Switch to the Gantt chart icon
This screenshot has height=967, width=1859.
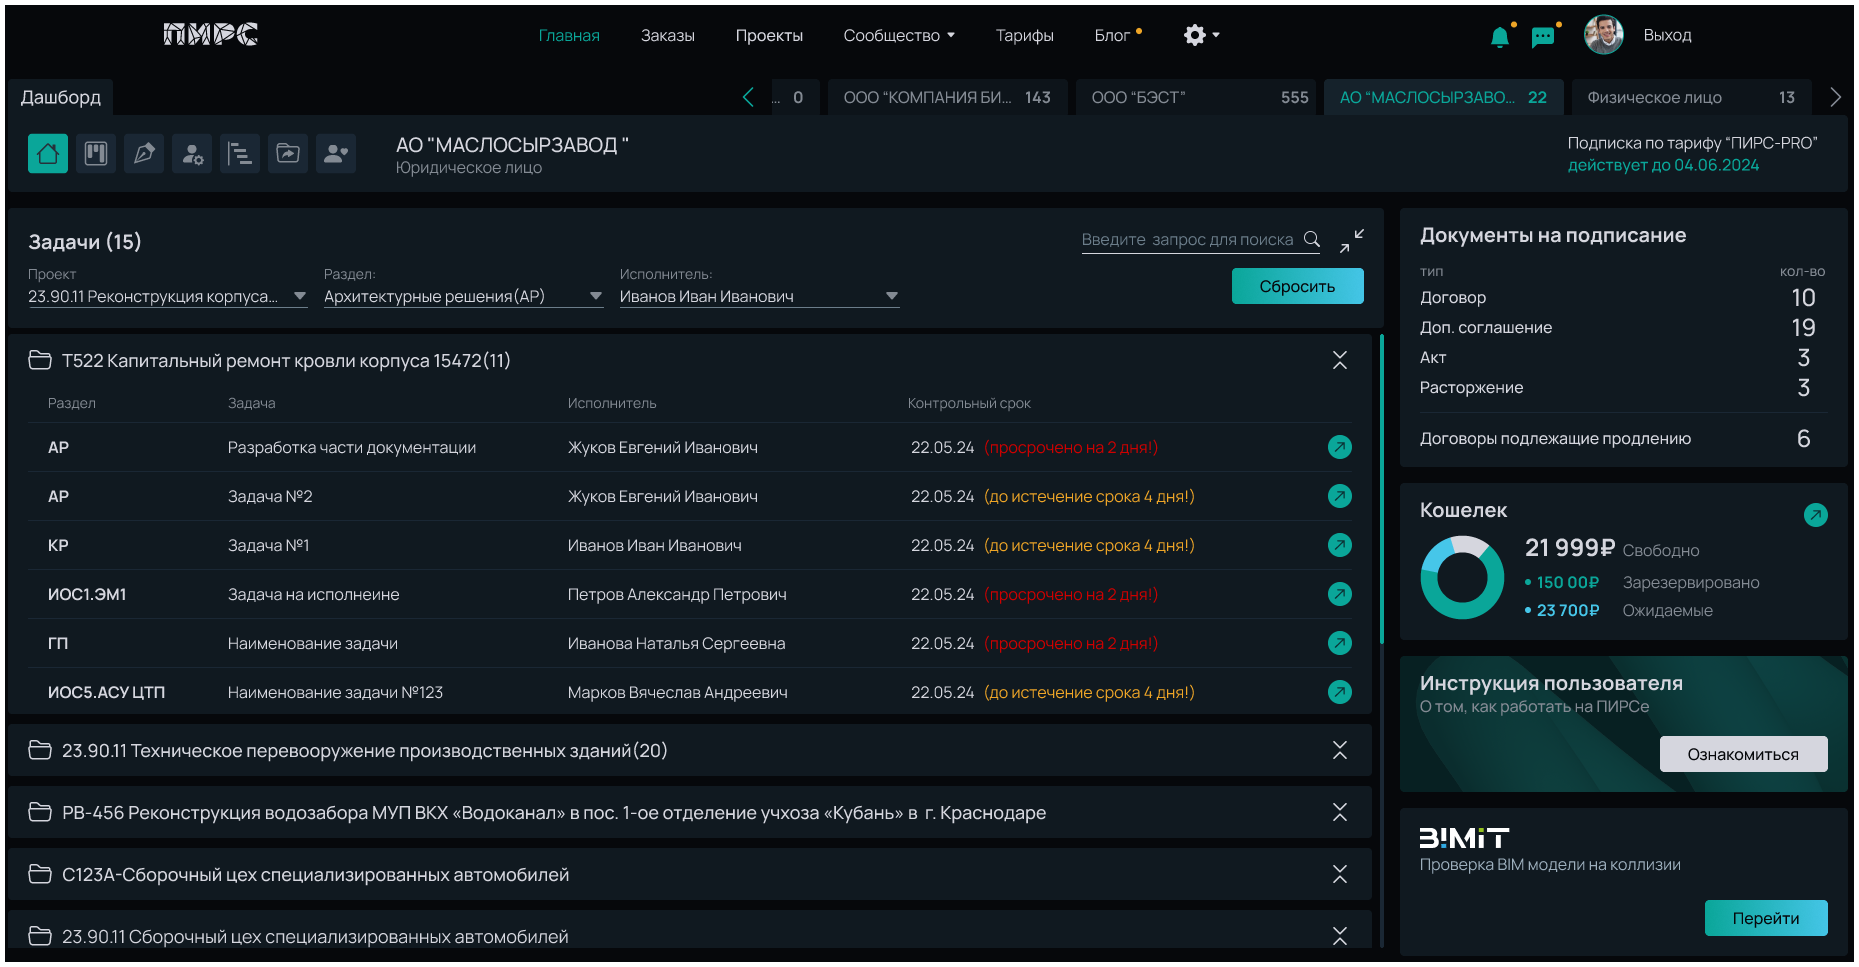[x=240, y=154]
